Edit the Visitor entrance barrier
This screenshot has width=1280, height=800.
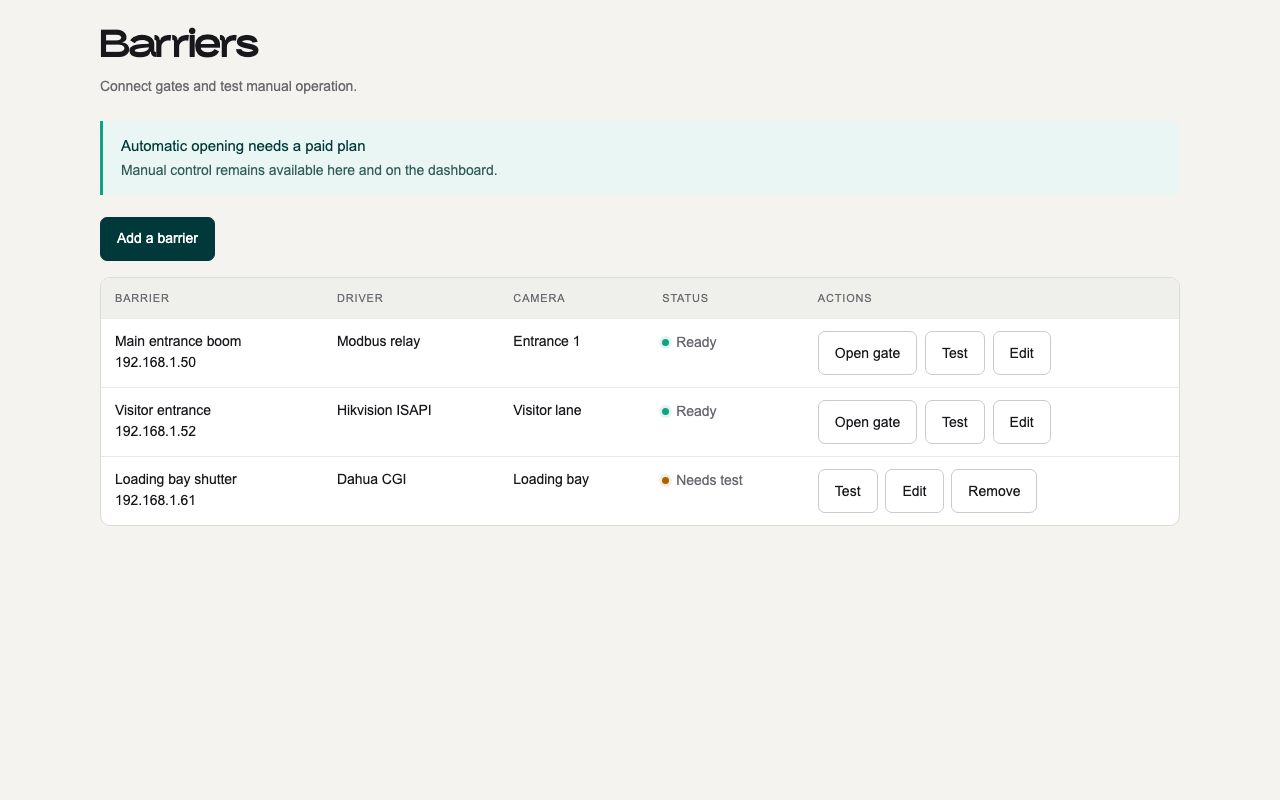(x=1021, y=422)
